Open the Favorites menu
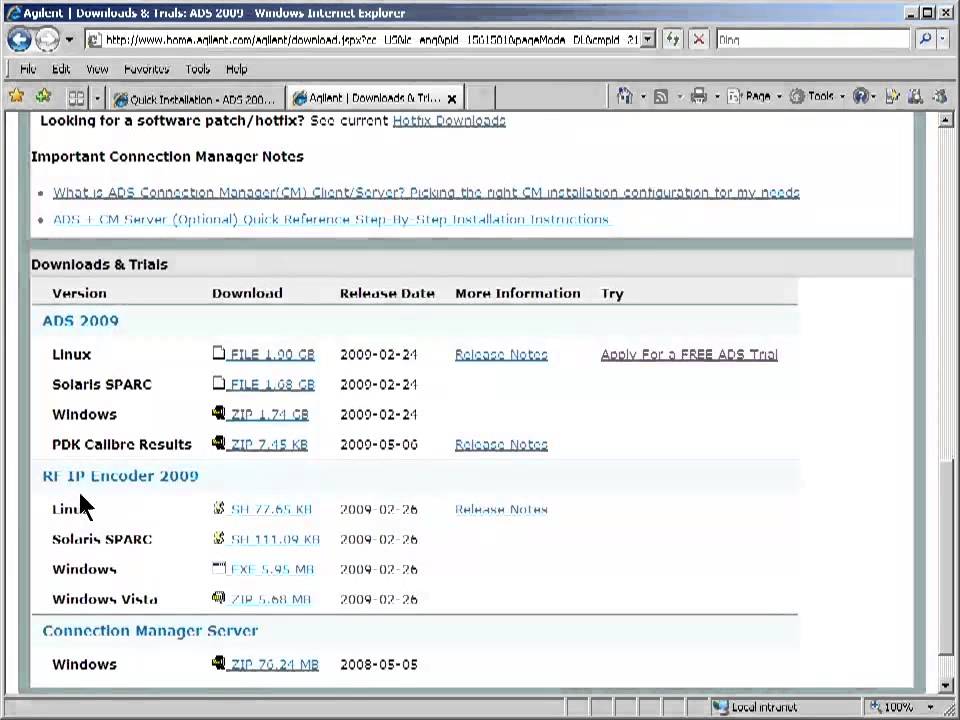This screenshot has height=720, width=960. 146,69
